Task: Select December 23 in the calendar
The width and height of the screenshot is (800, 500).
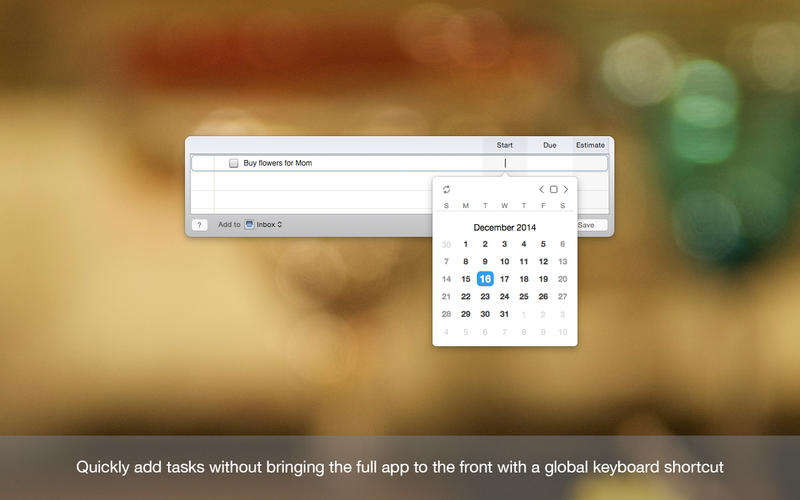Action: pos(485,296)
